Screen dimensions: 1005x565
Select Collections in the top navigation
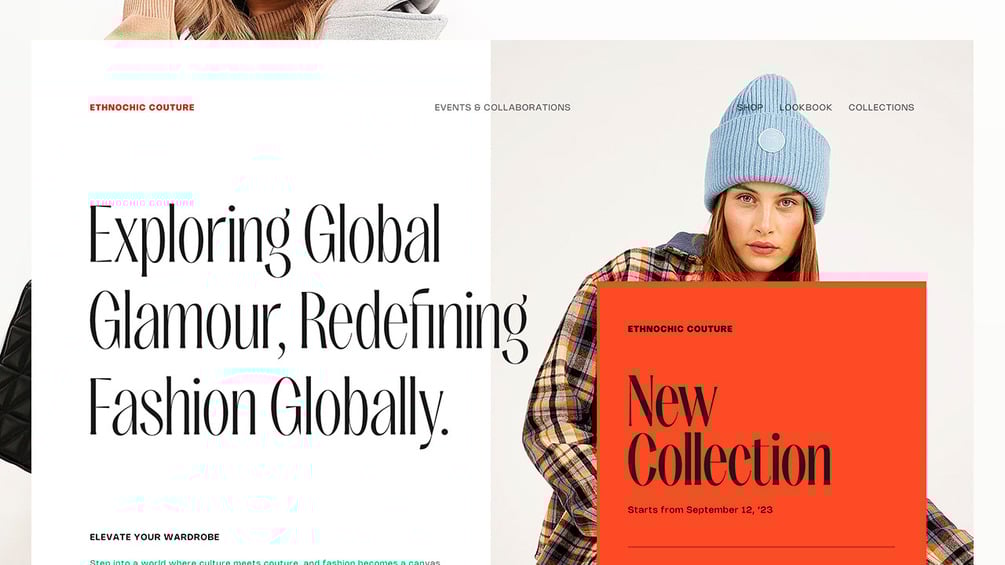pyautogui.click(x=881, y=108)
